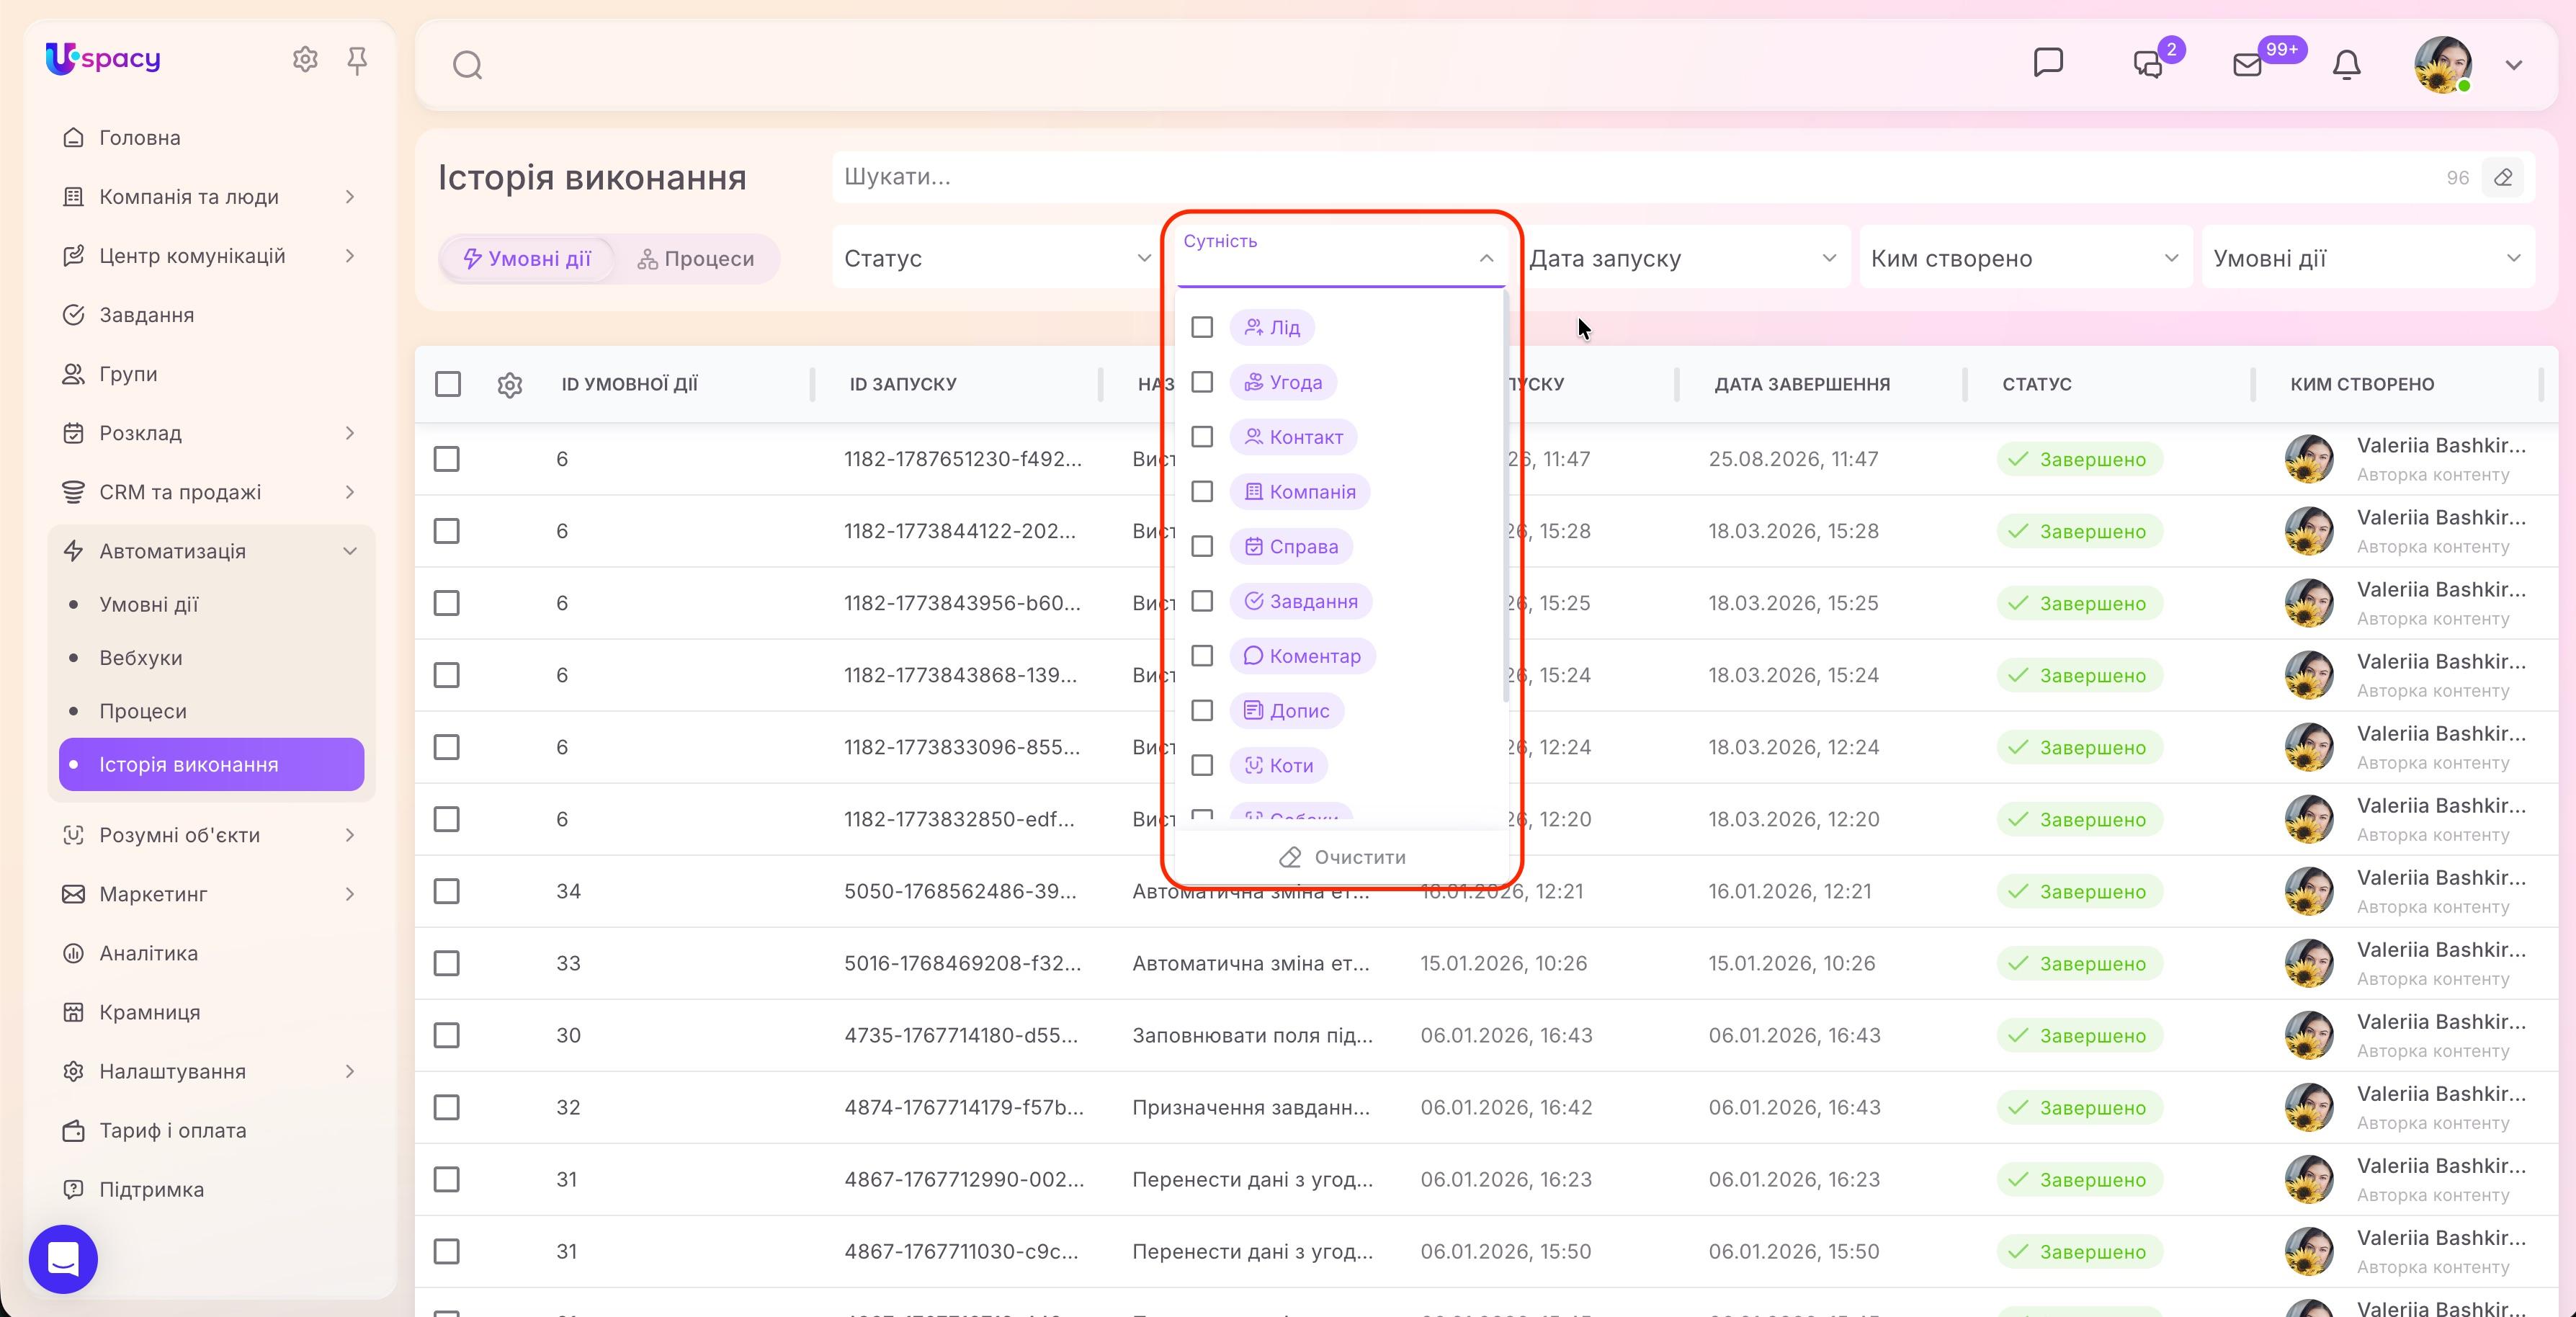
Task: Collapse the Автоматизація sidebar section
Action: (x=350, y=551)
